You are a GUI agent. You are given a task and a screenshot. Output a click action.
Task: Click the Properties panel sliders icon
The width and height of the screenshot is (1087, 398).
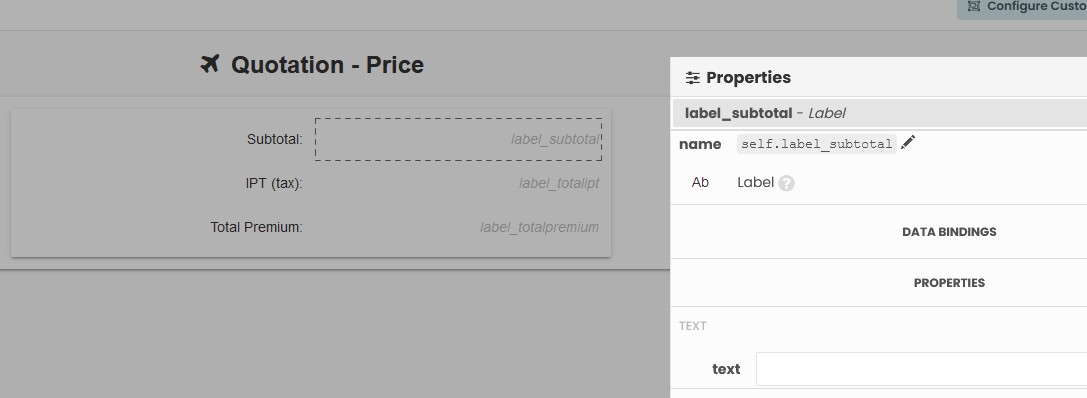[692, 78]
